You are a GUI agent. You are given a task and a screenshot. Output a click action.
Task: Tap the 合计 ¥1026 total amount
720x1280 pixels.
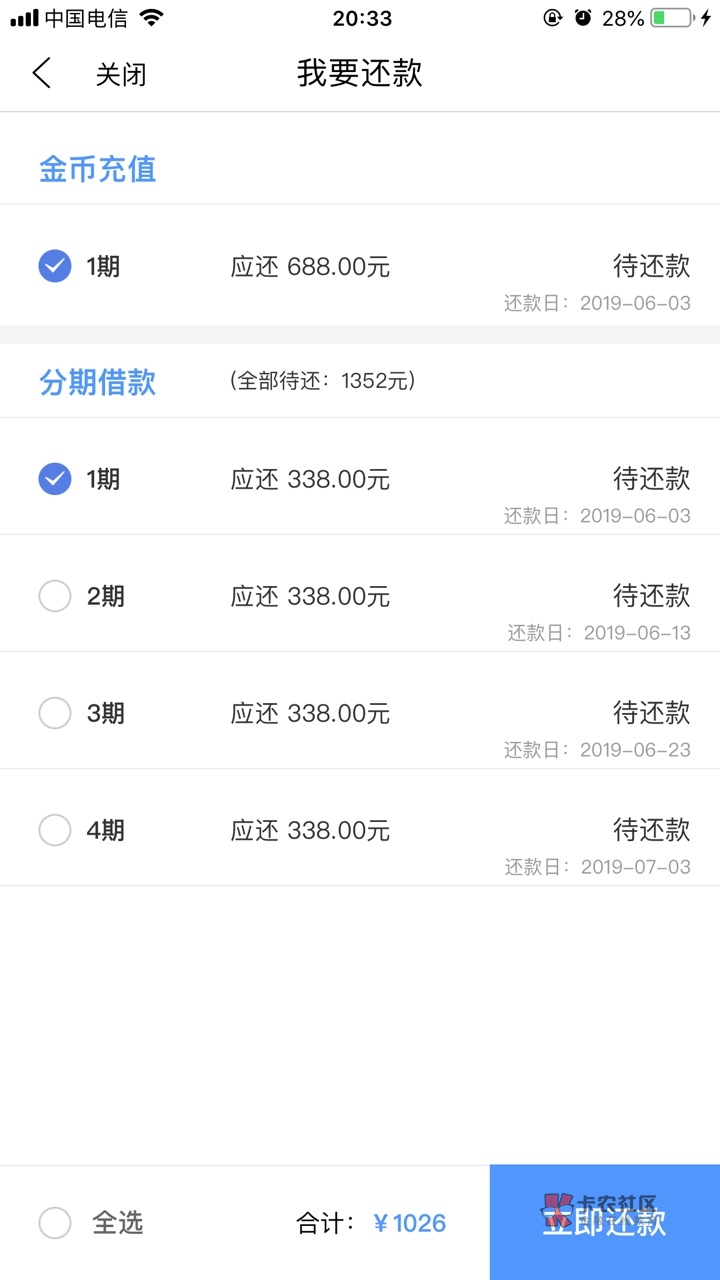(409, 1223)
